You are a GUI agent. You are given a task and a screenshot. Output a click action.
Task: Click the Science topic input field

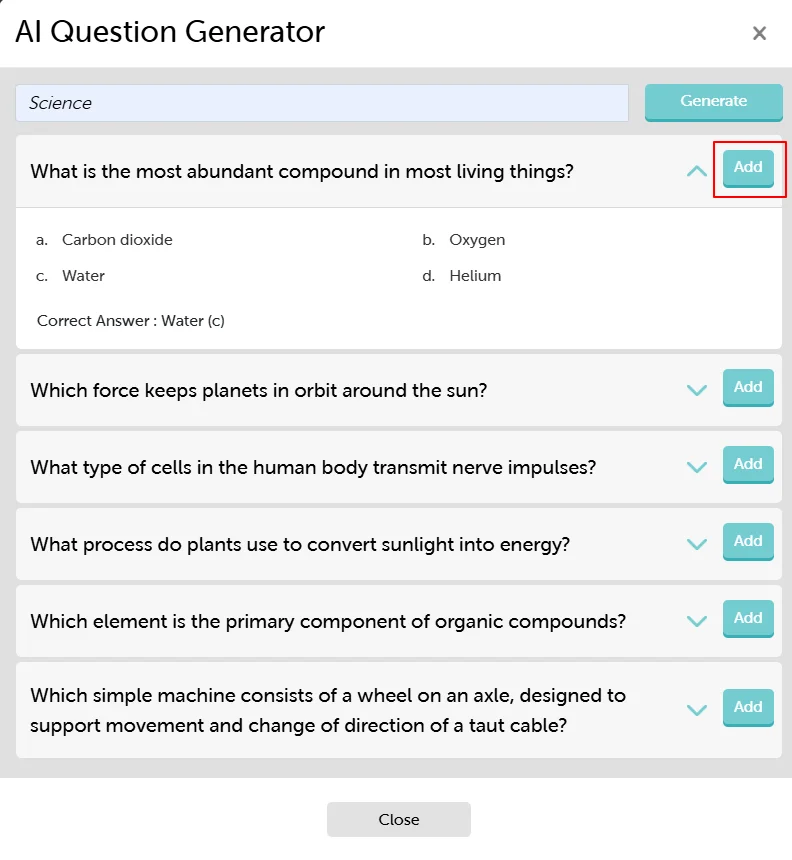[320, 102]
